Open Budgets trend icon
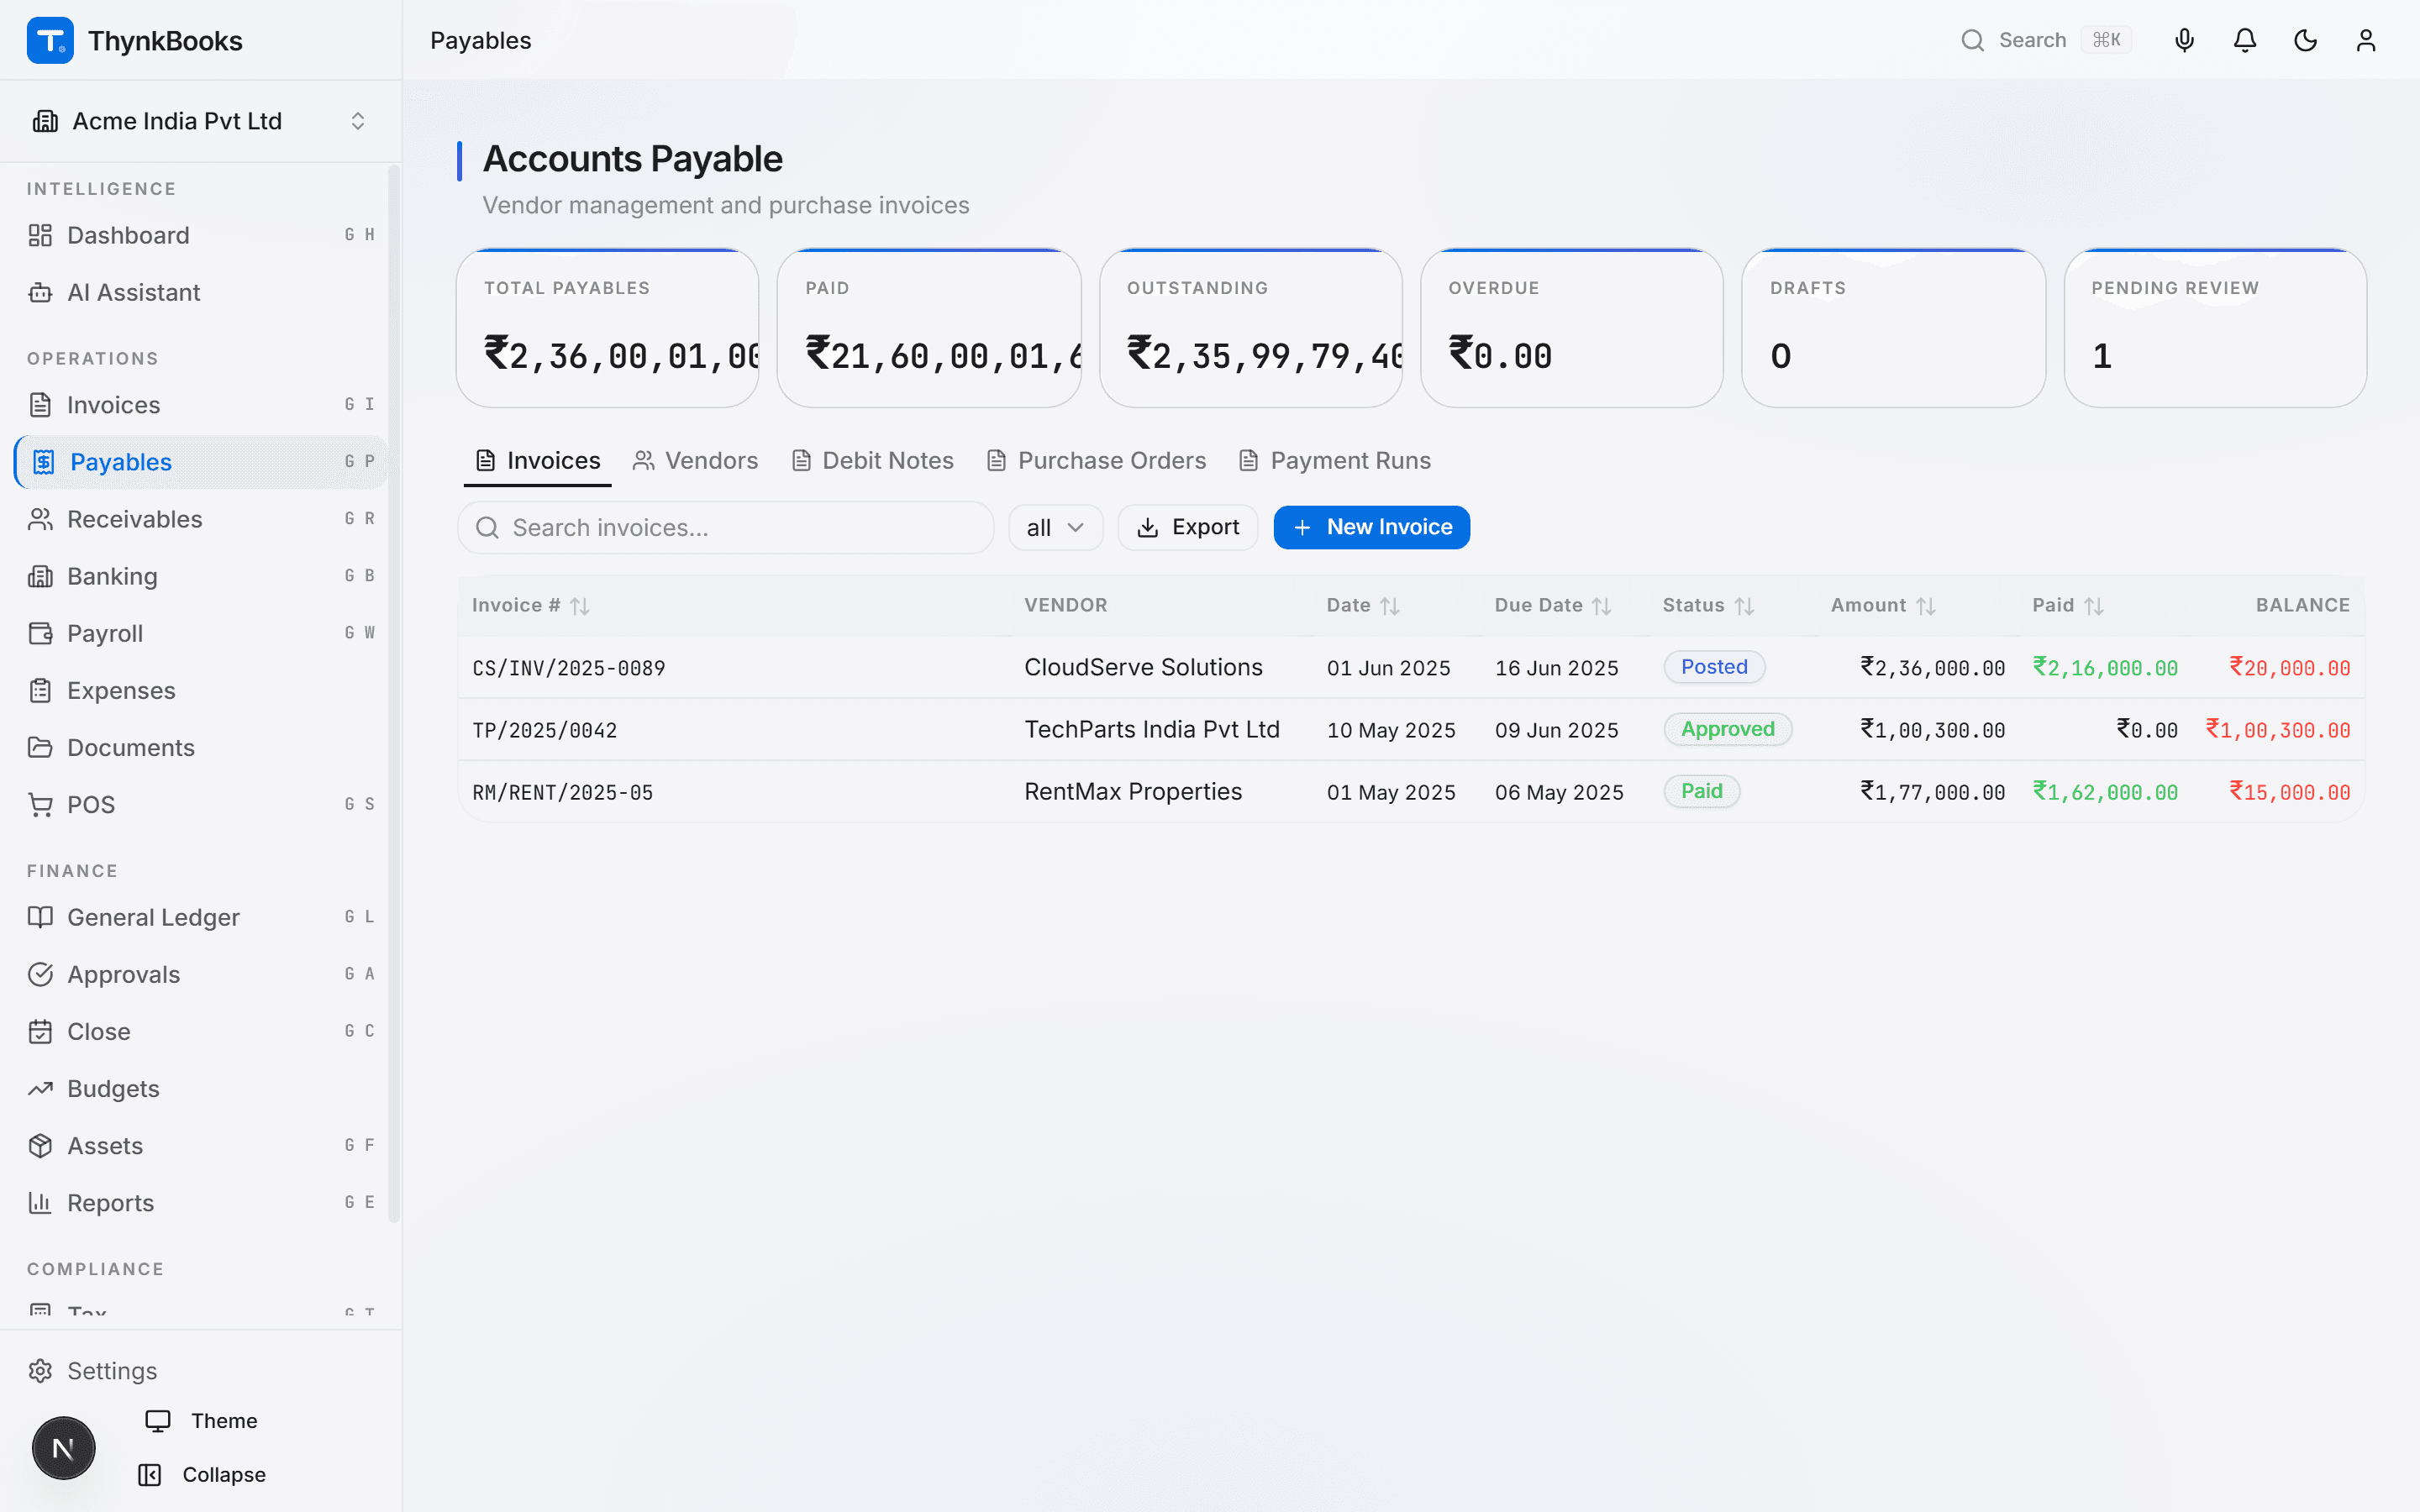 [x=40, y=1088]
